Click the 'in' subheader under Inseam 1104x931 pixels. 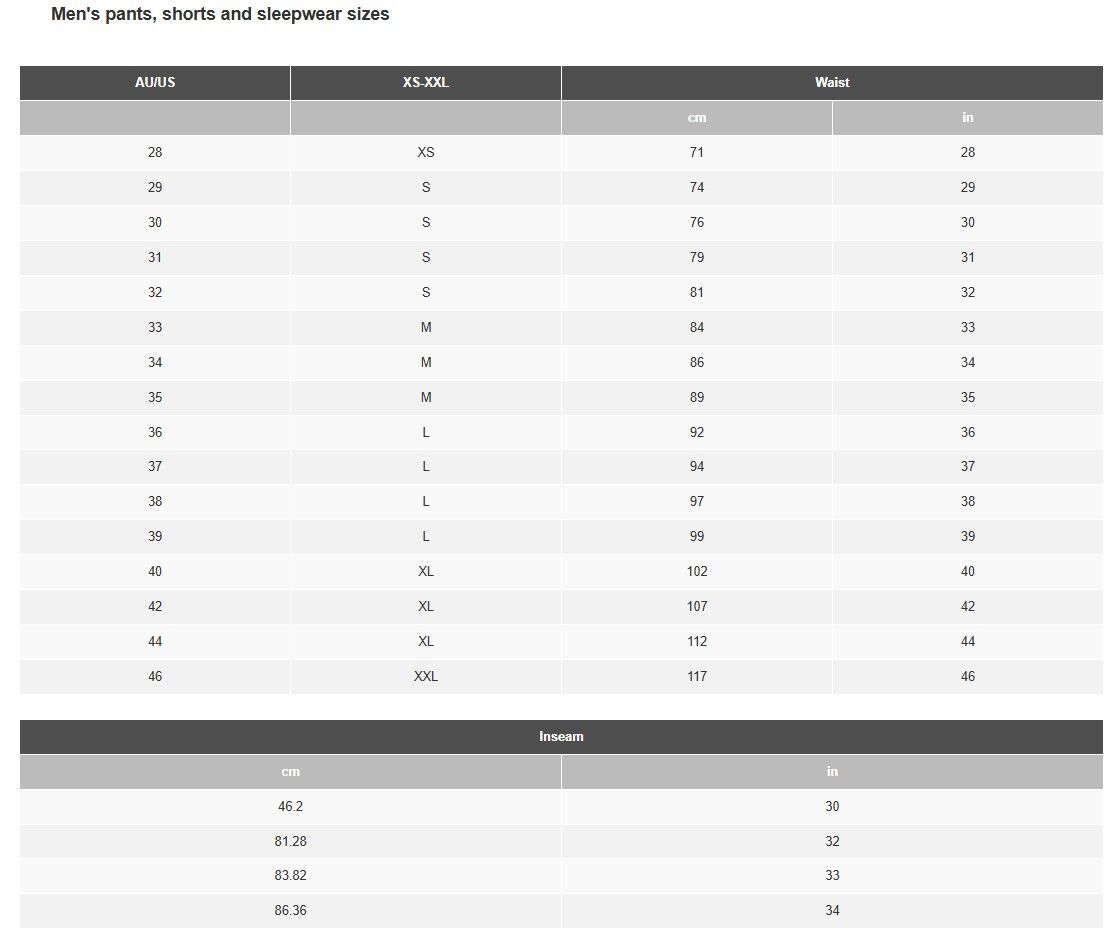click(832, 772)
